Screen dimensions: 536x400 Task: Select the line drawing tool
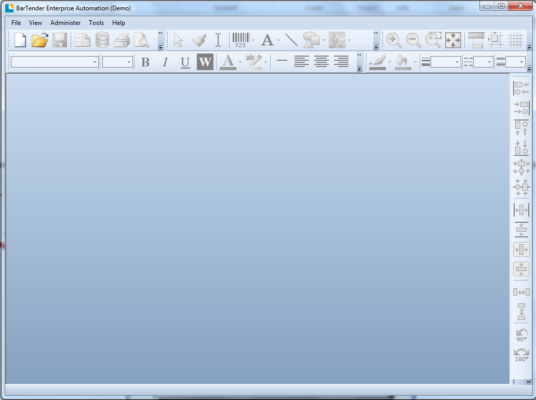coord(291,40)
